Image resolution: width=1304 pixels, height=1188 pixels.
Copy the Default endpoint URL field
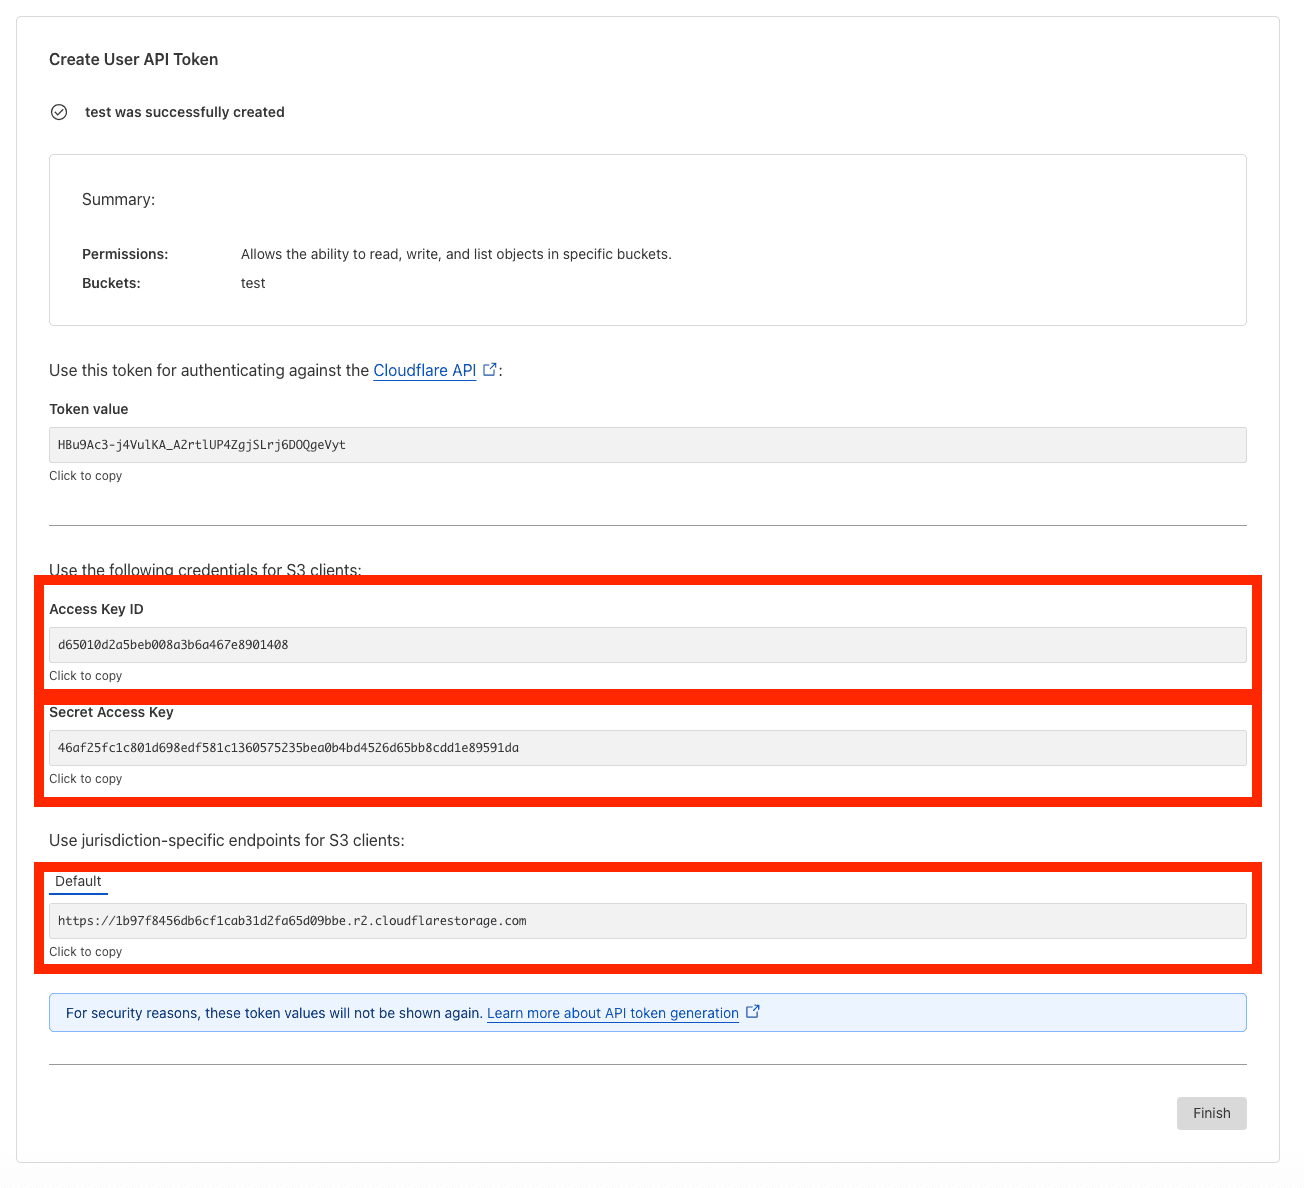[x=648, y=921]
